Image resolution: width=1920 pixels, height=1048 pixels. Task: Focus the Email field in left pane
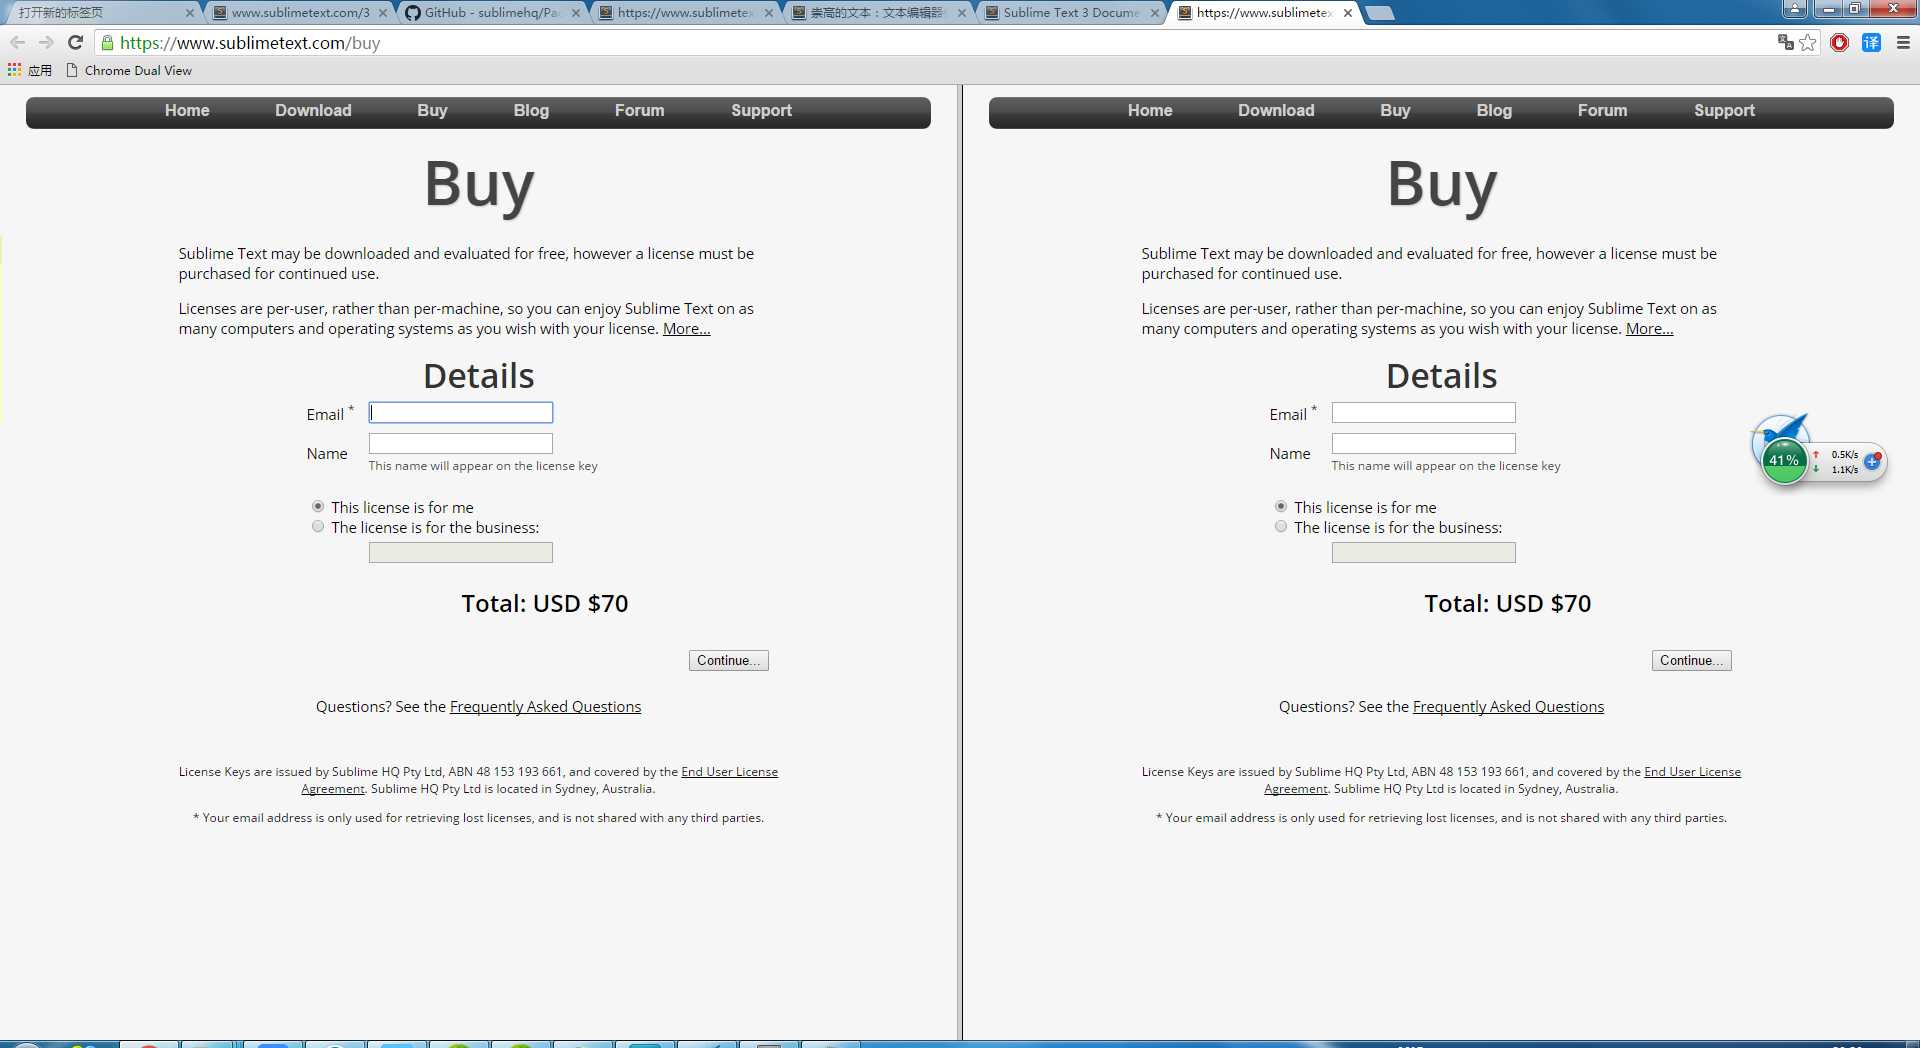pyautogui.click(x=460, y=413)
